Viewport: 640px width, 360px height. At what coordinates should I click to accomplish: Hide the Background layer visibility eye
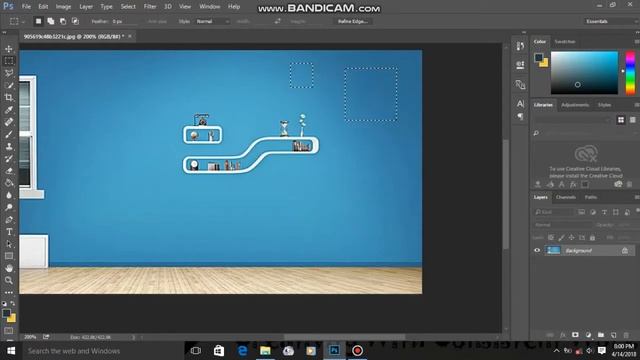tap(537, 251)
